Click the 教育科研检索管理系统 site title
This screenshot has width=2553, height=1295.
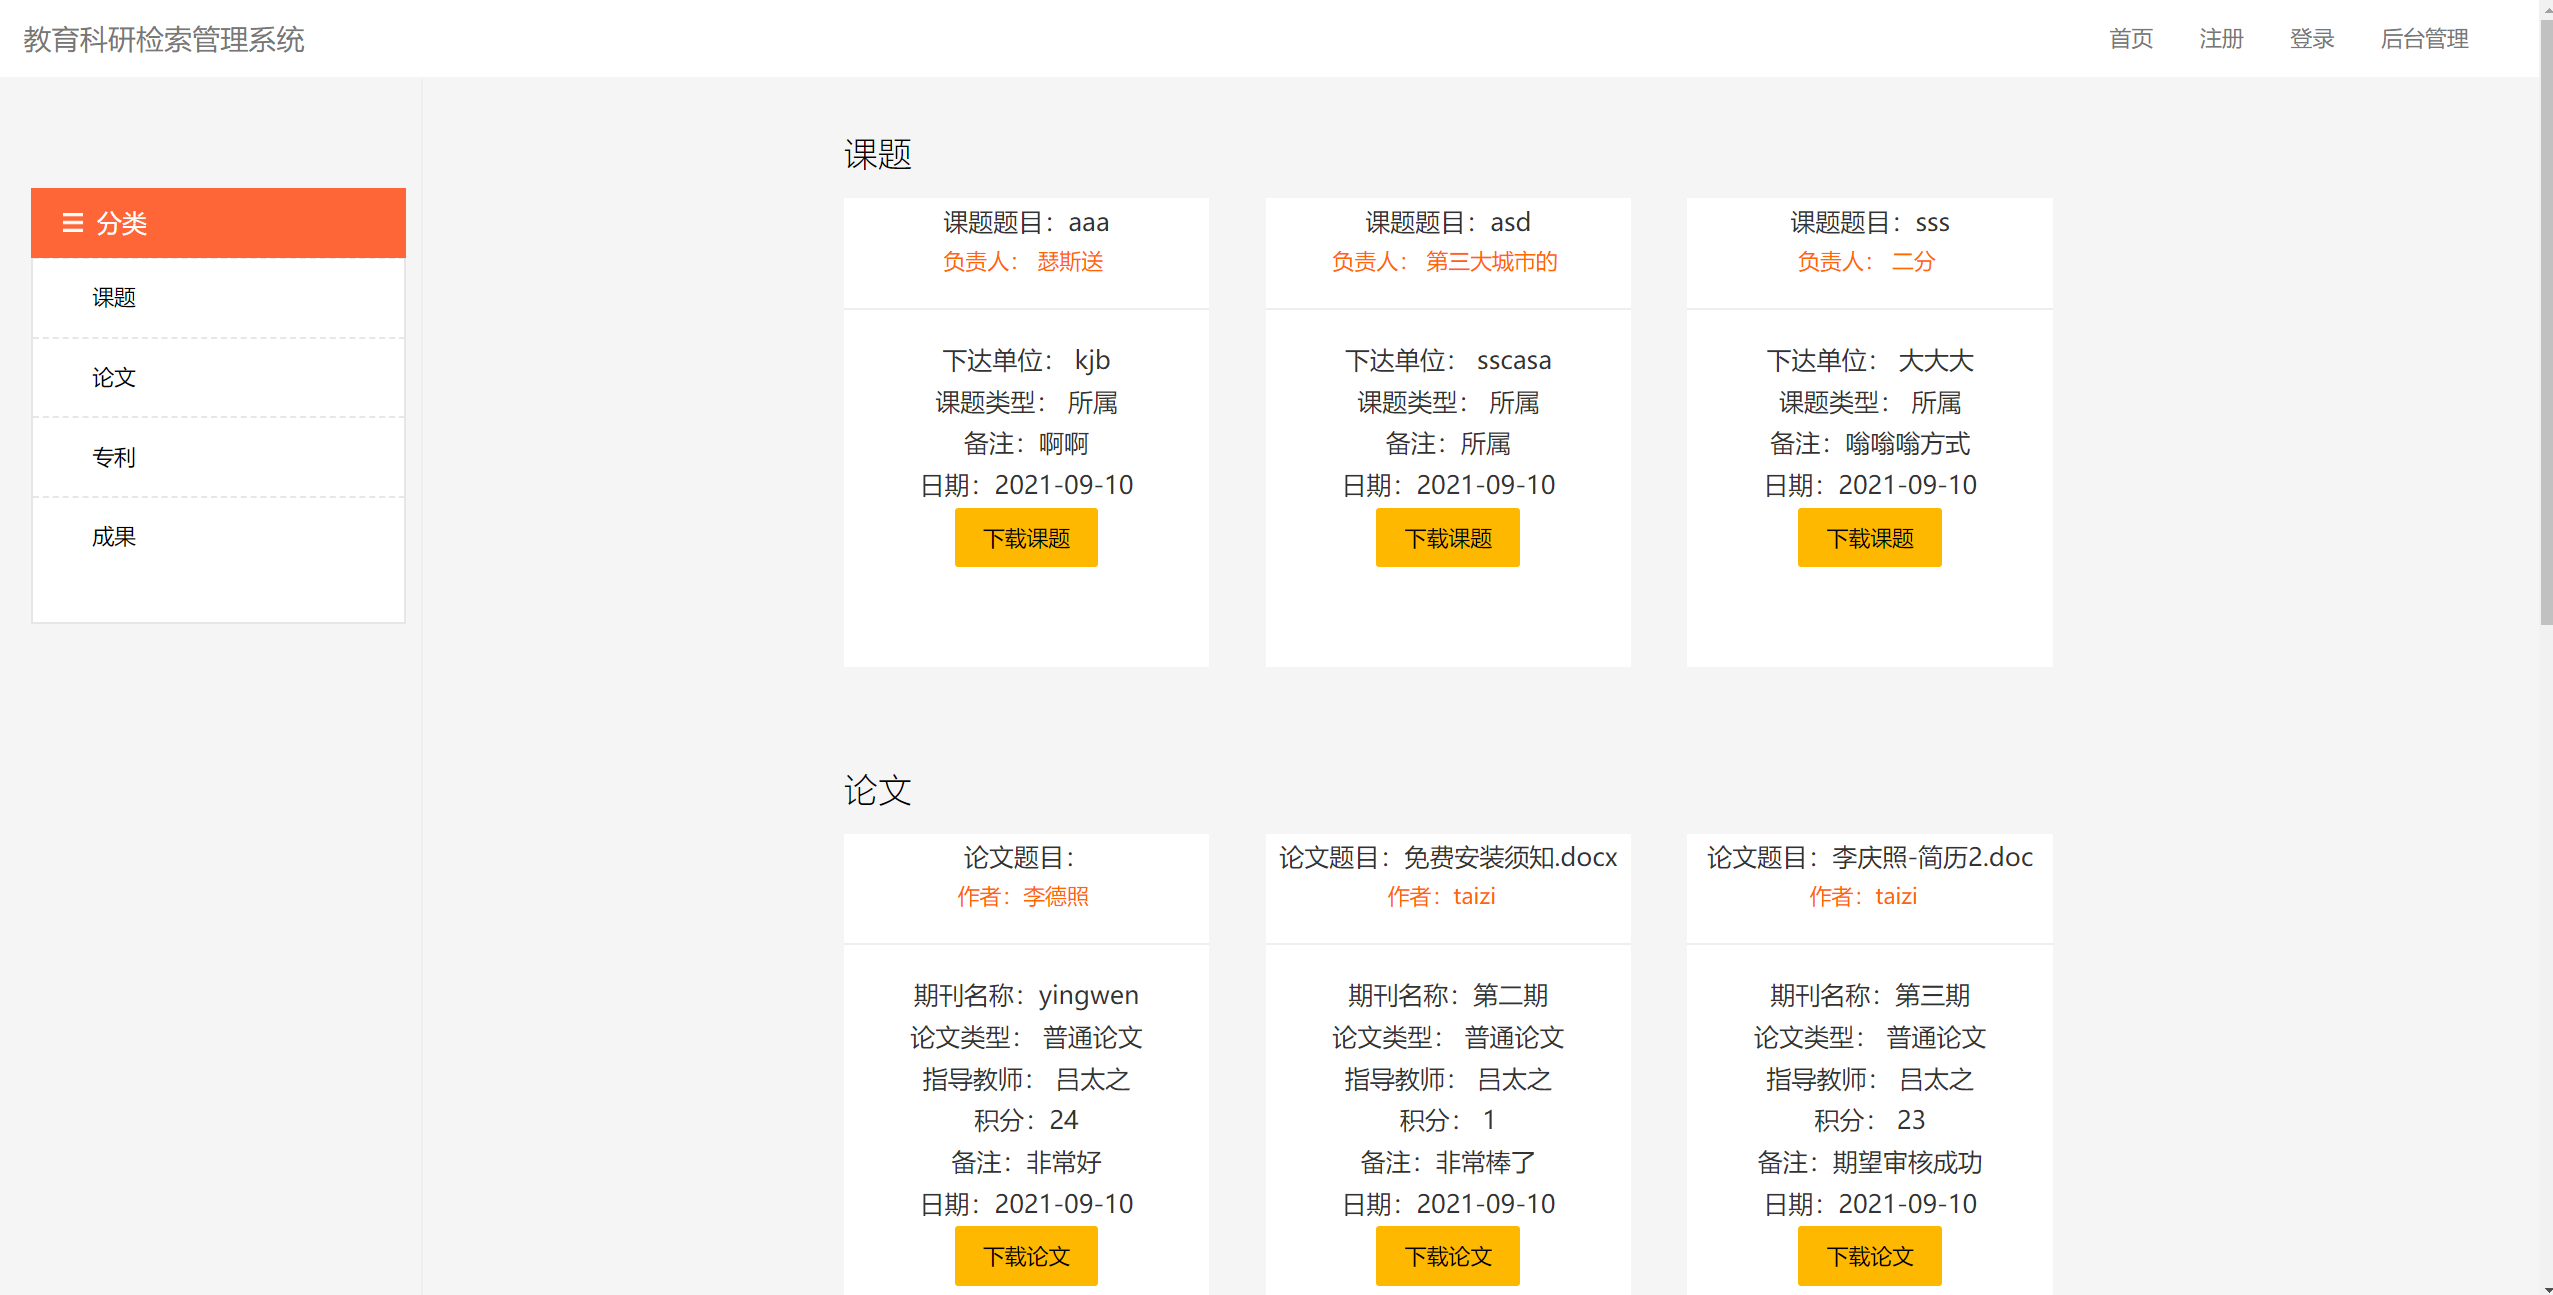[x=164, y=39]
